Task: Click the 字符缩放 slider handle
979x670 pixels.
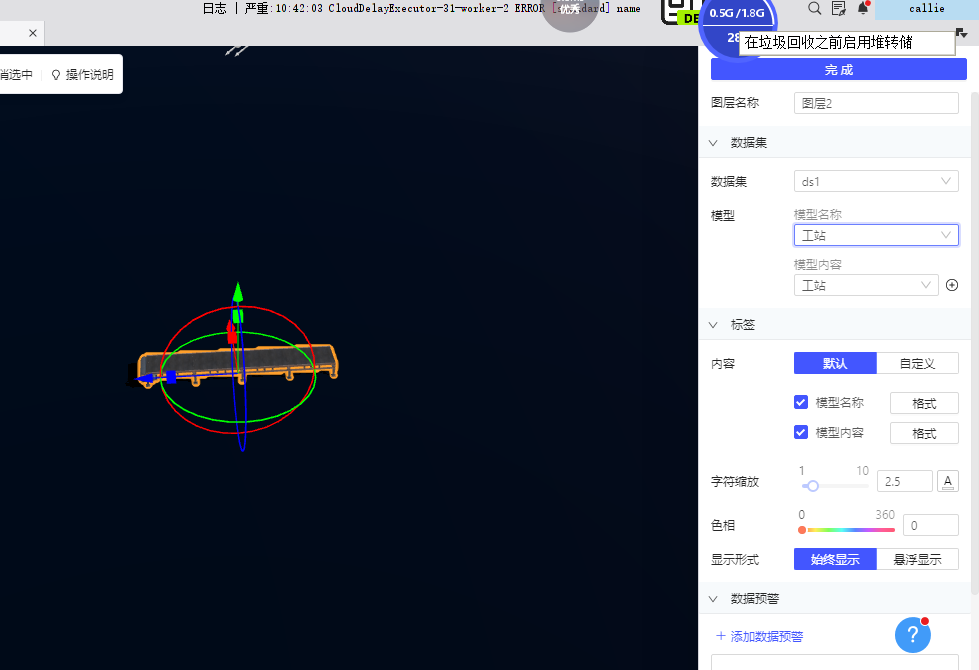Action: (x=812, y=486)
